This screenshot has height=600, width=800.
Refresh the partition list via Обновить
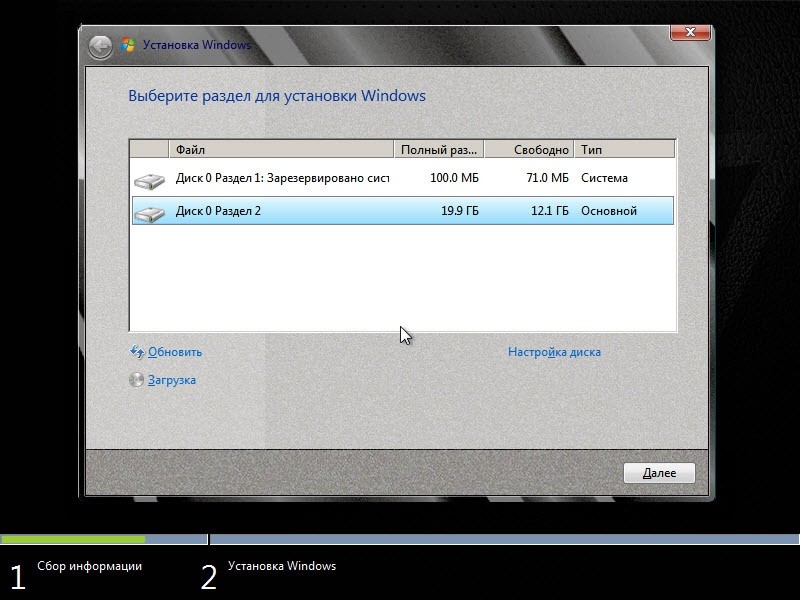pos(175,352)
